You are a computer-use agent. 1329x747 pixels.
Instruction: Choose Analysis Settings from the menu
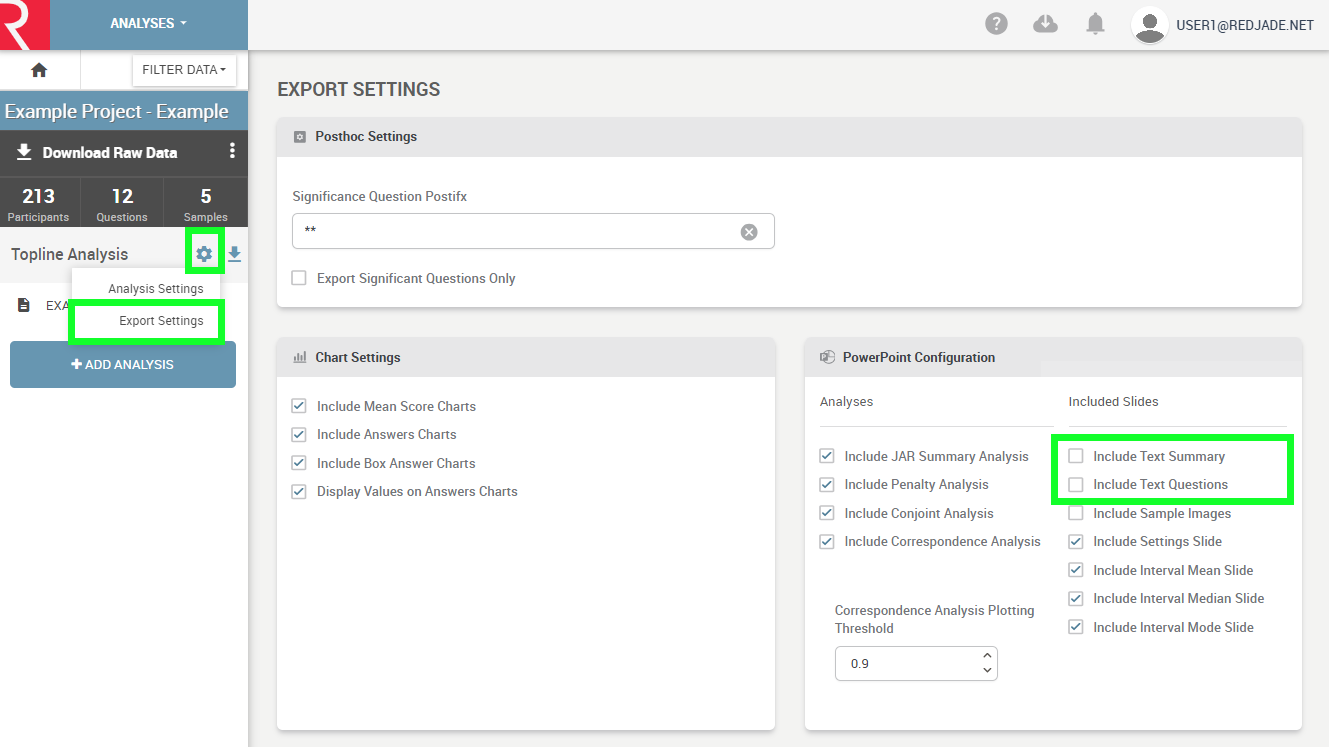click(x=156, y=289)
